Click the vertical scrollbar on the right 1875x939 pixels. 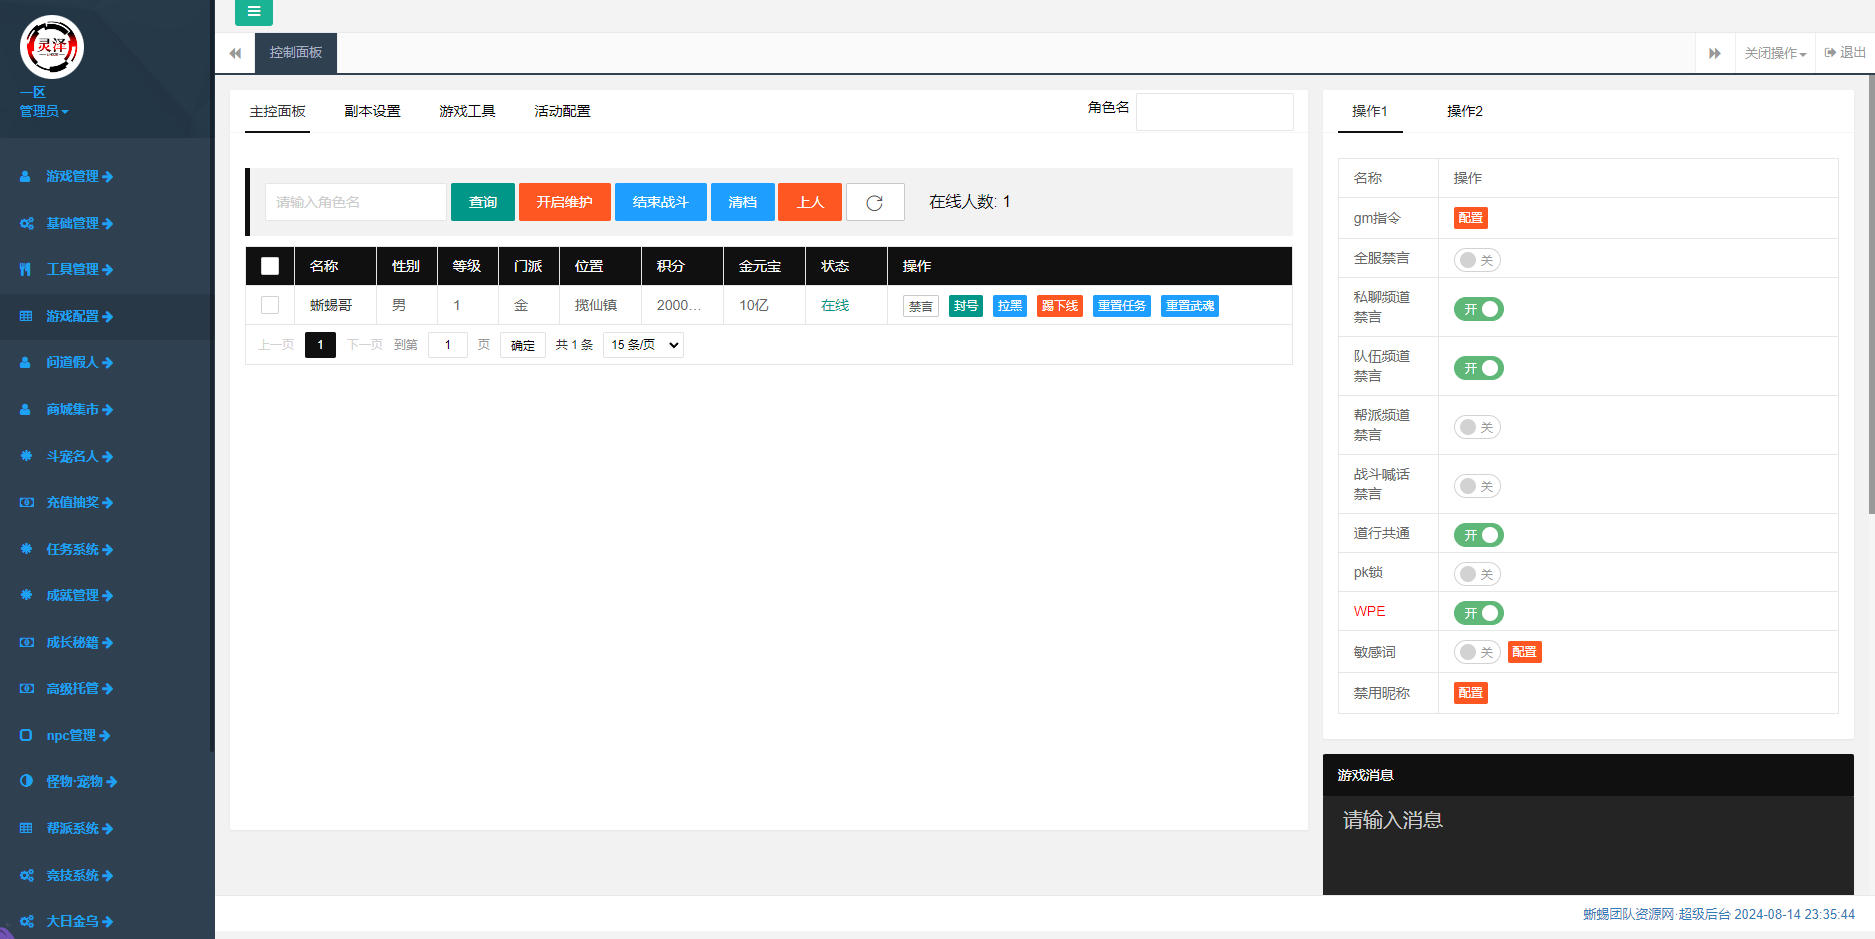pyautogui.click(x=1869, y=300)
